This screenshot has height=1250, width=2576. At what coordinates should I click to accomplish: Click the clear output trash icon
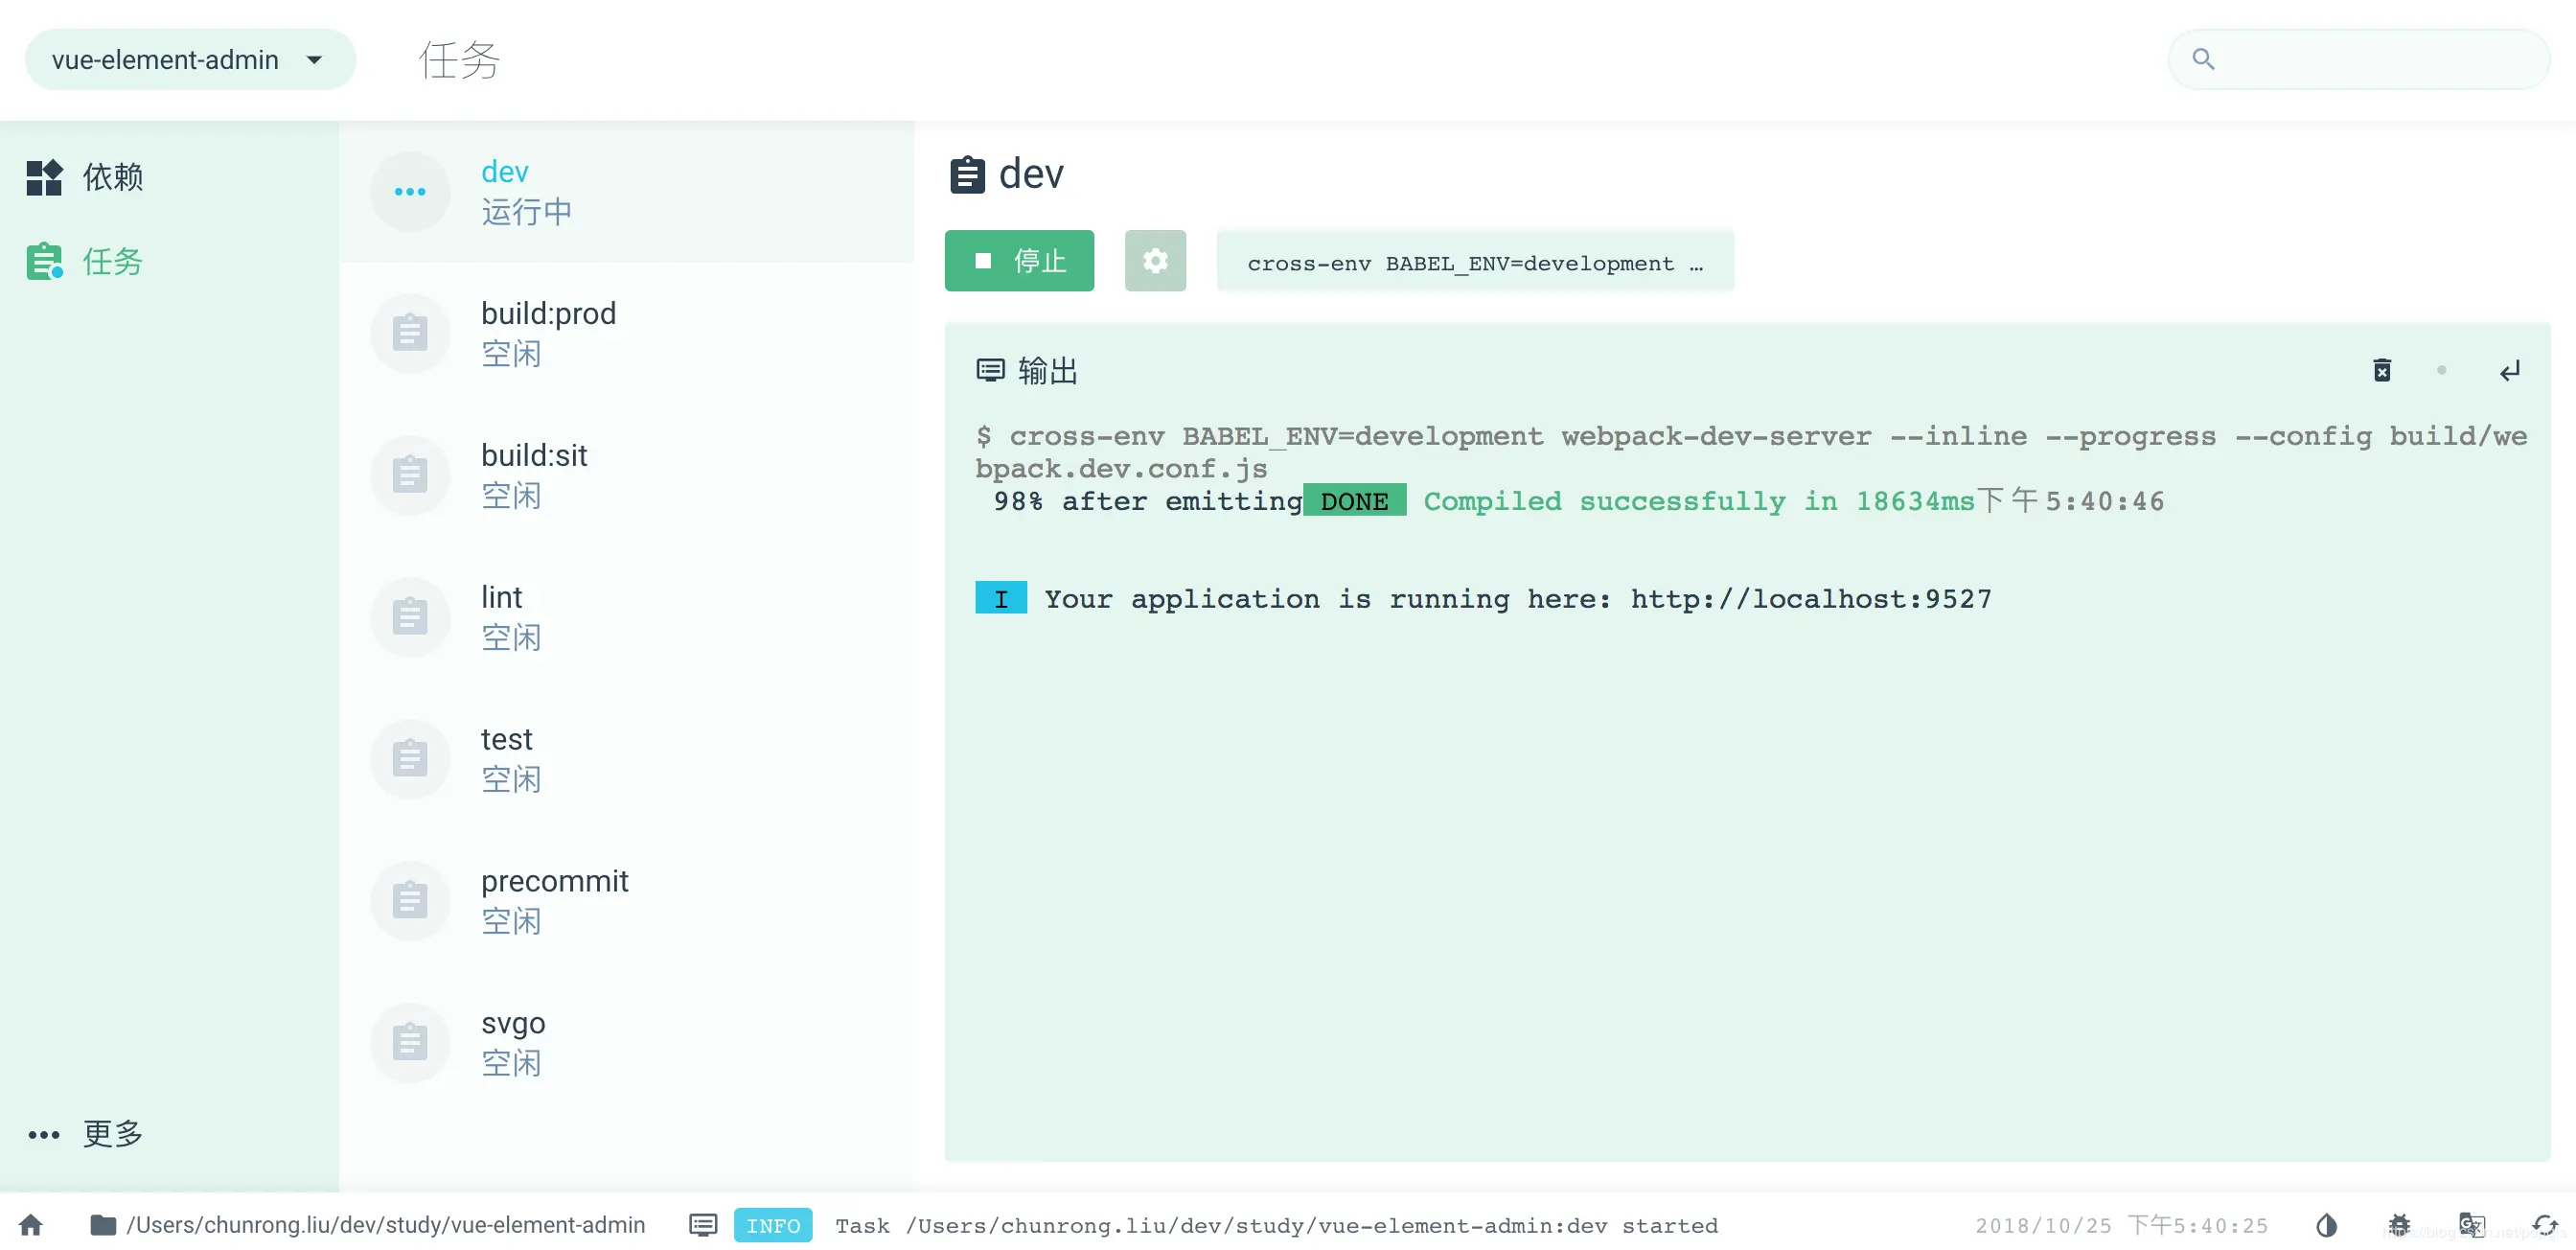tap(2382, 371)
